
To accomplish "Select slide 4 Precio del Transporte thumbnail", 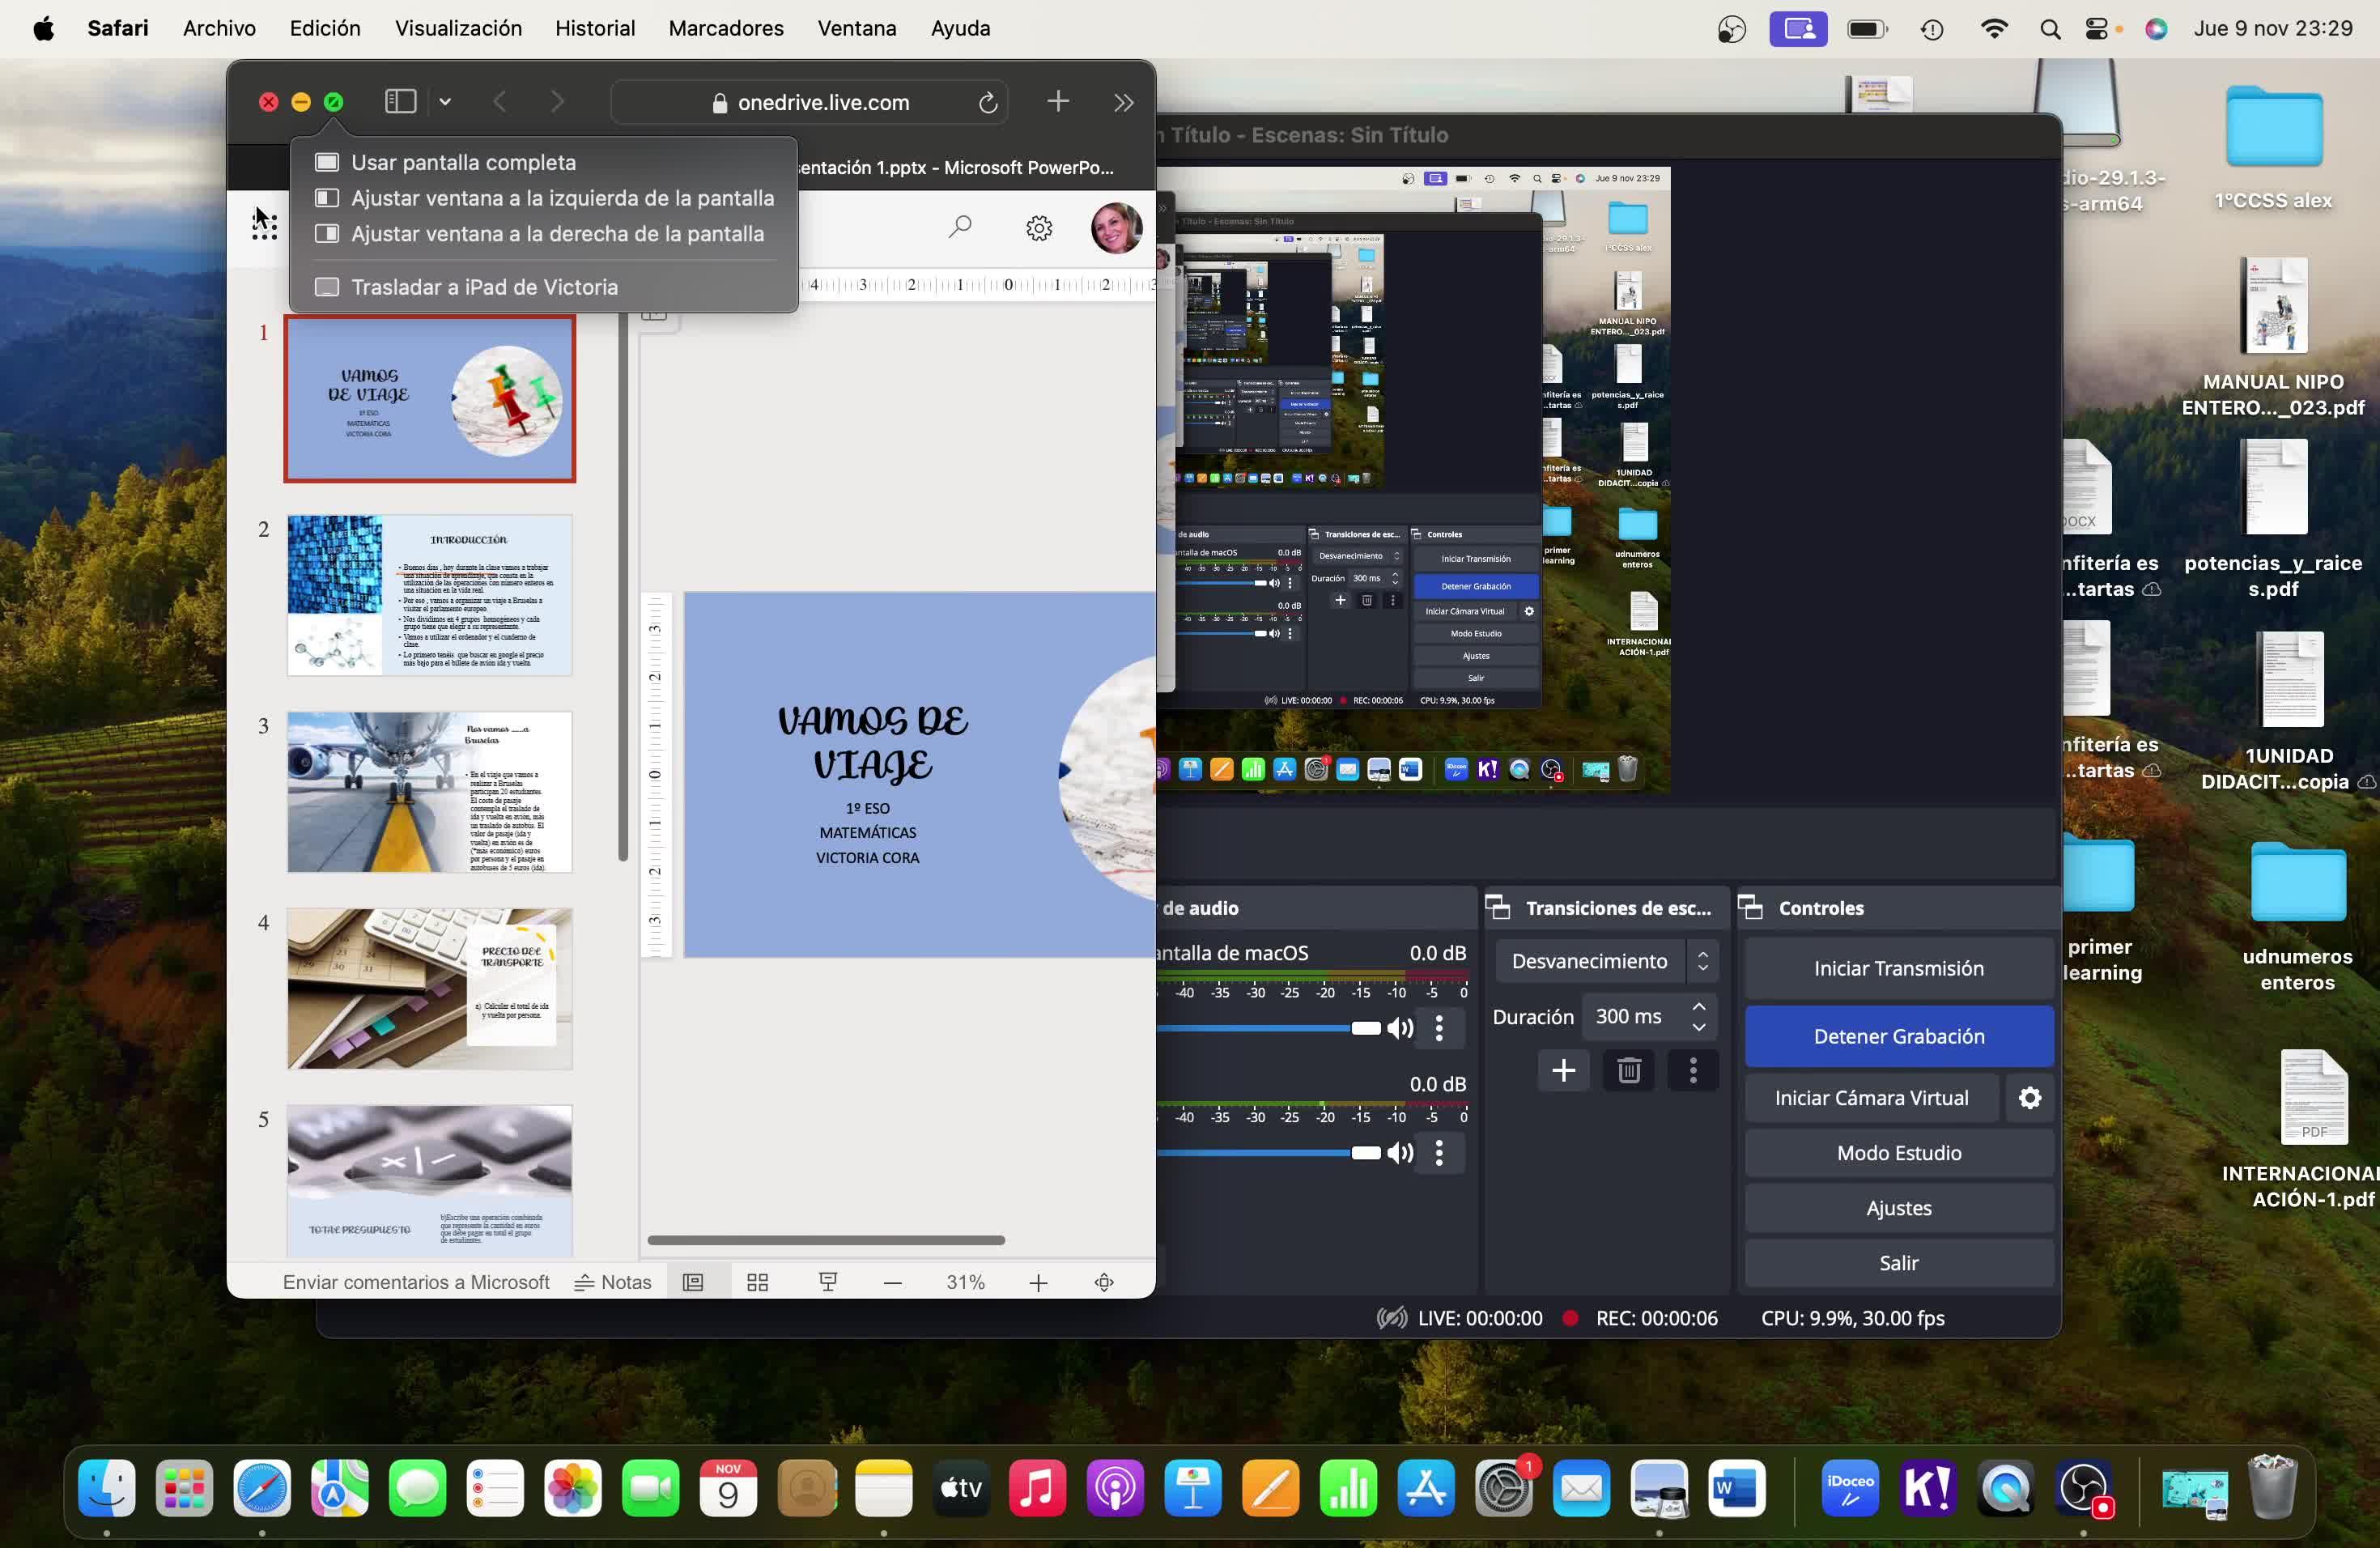I will [430, 989].
